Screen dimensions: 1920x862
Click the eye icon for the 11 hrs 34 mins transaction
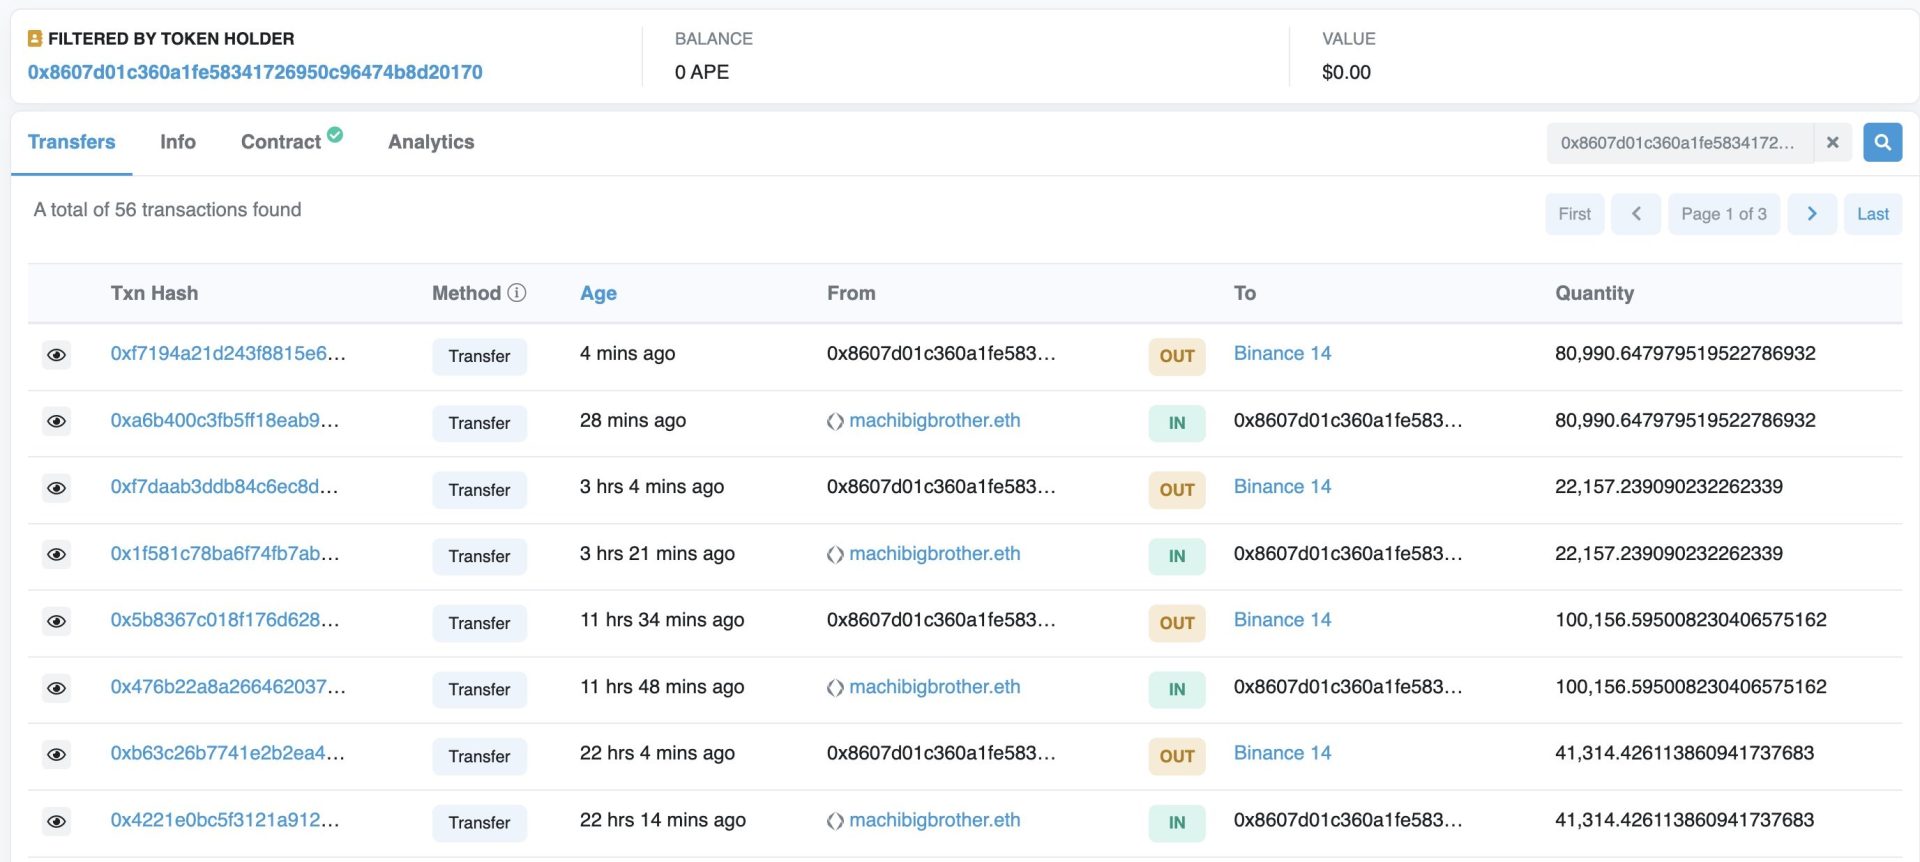pyautogui.click(x=57, y=622)
